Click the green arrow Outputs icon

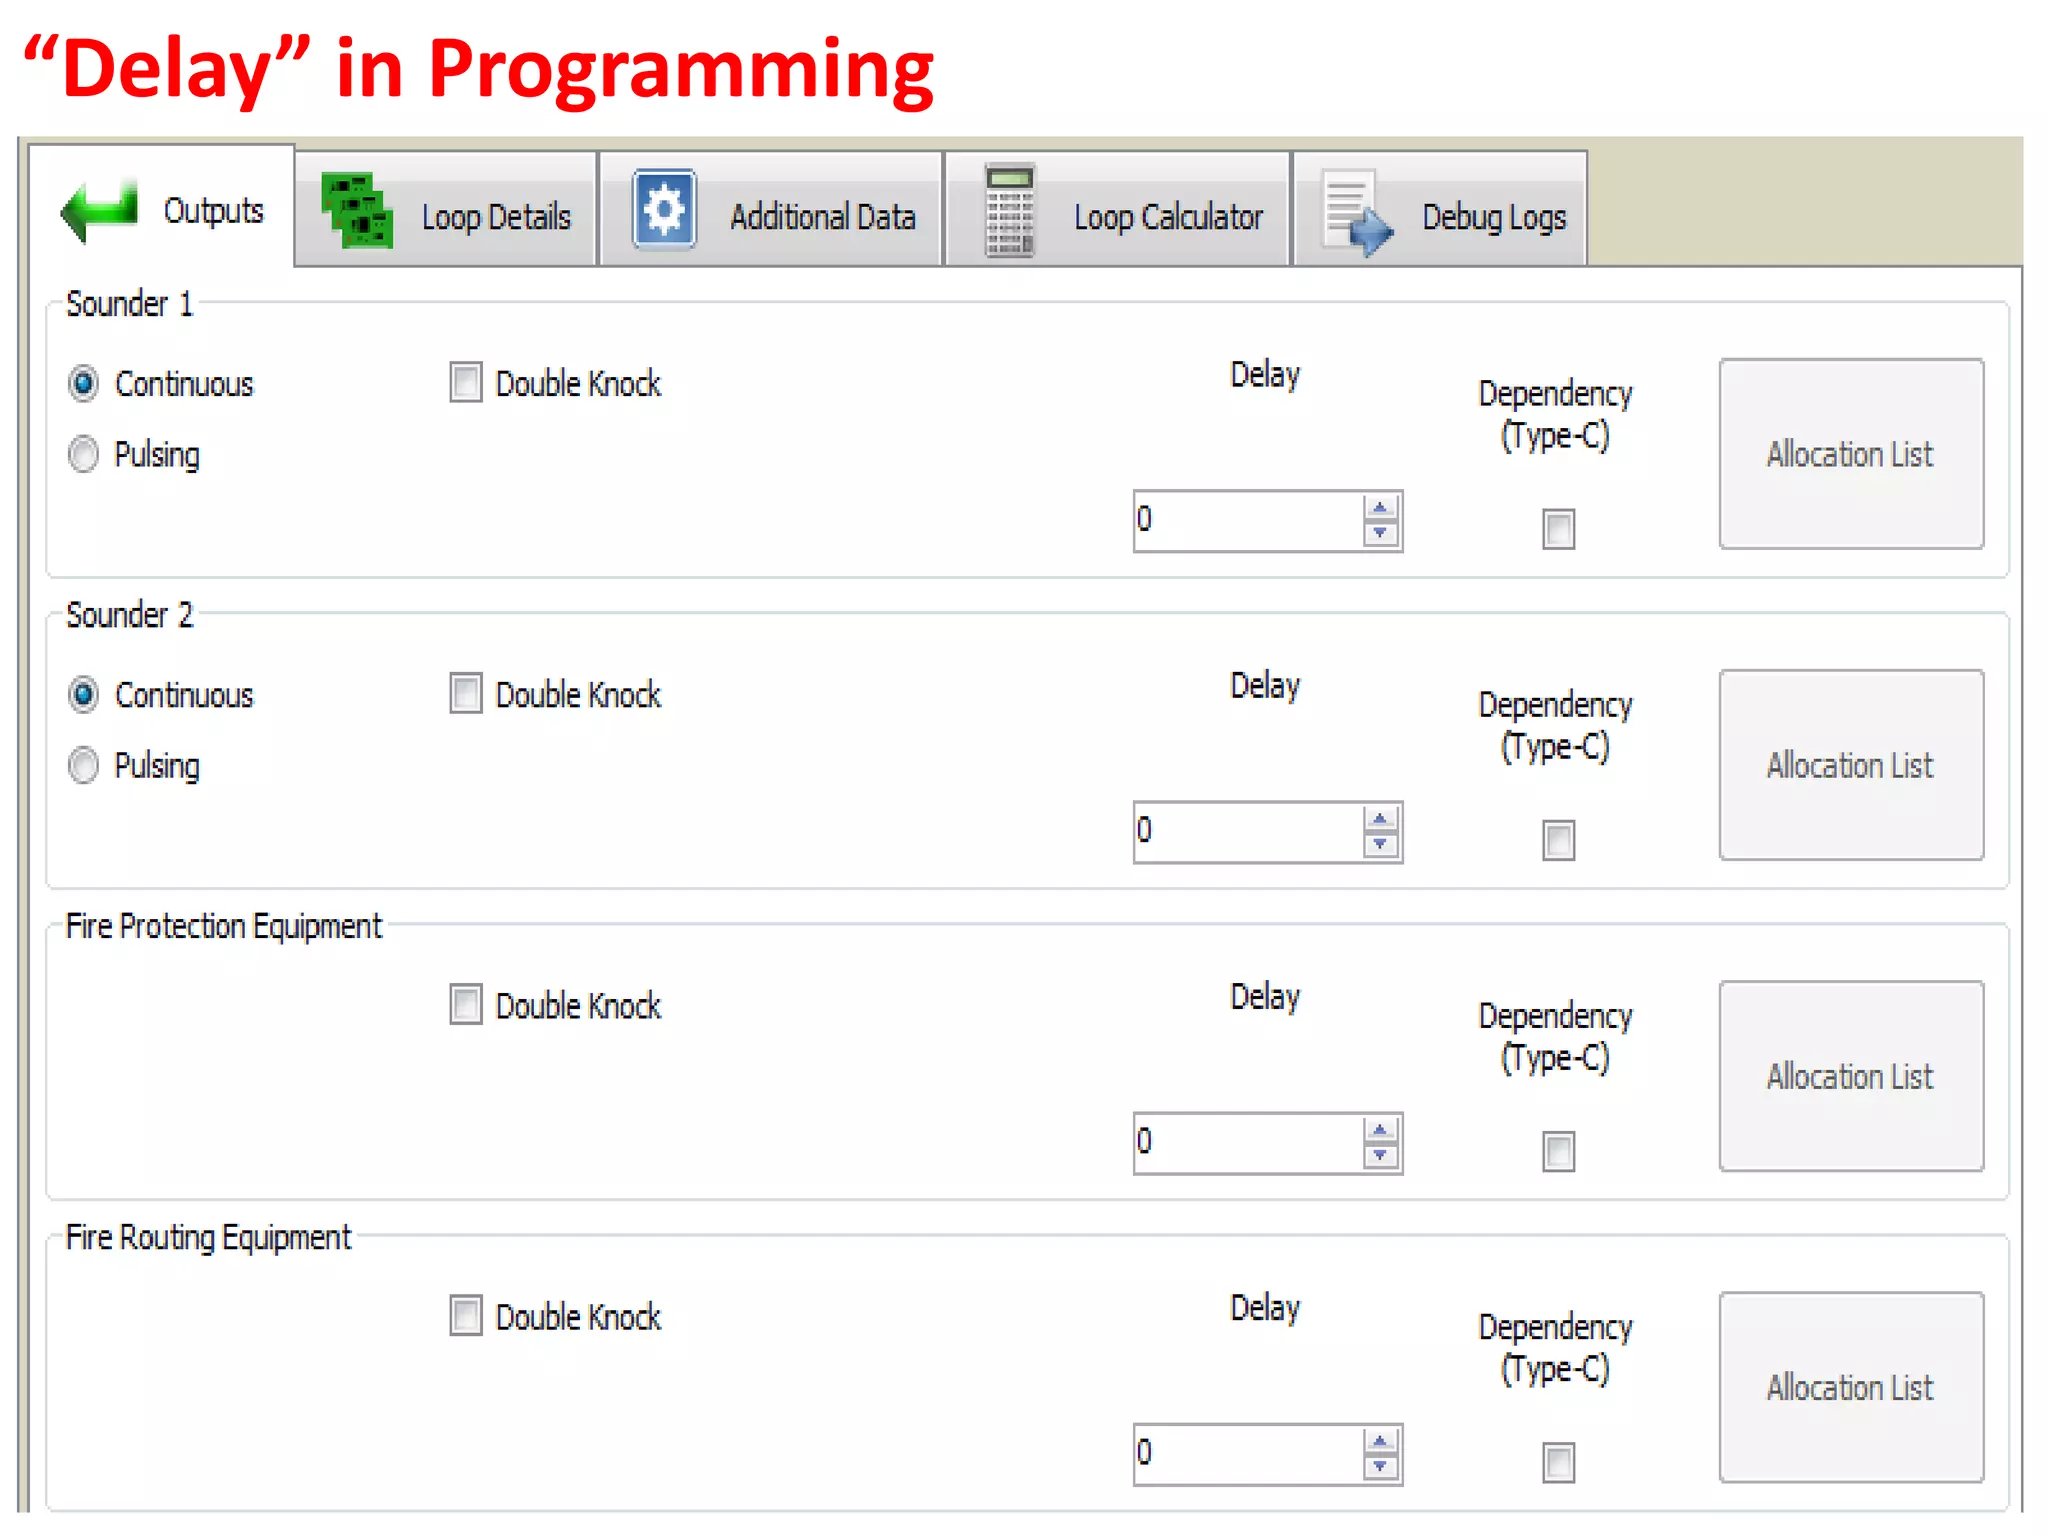coord(99,210)
